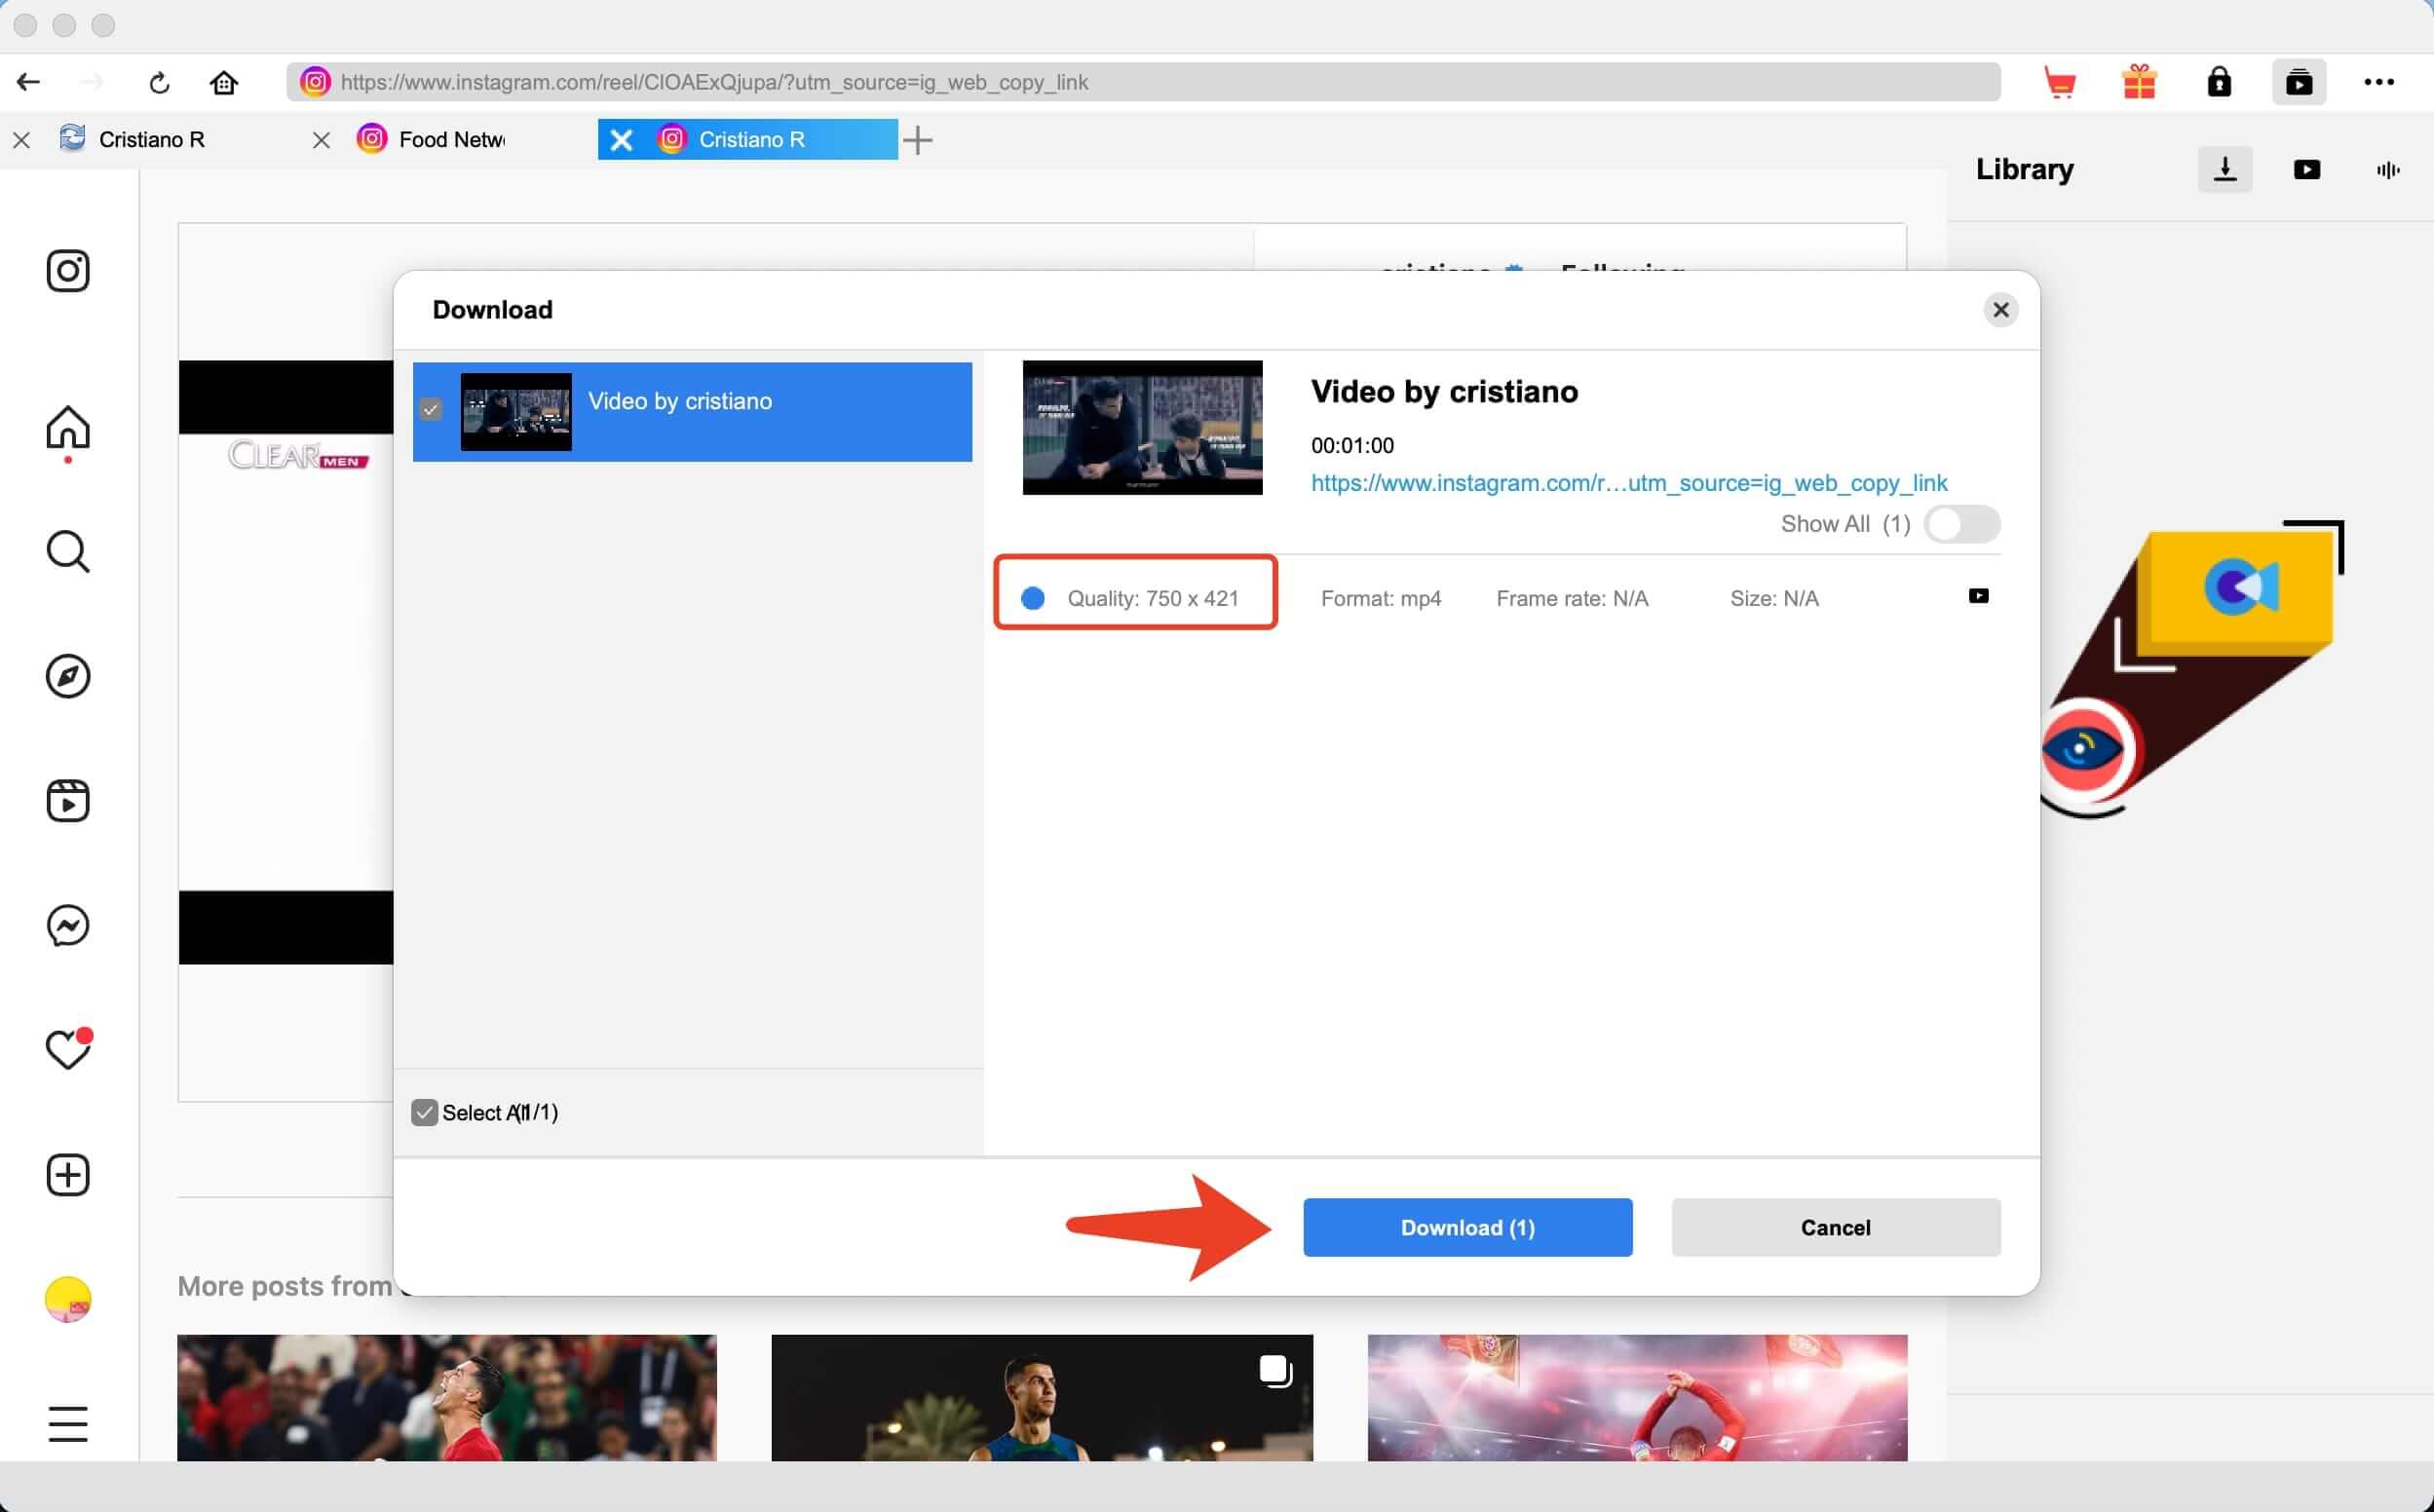This screenshot has height=1512, width=2434.
Task: Toggle the Show All switch
Action: [1961, 524]
